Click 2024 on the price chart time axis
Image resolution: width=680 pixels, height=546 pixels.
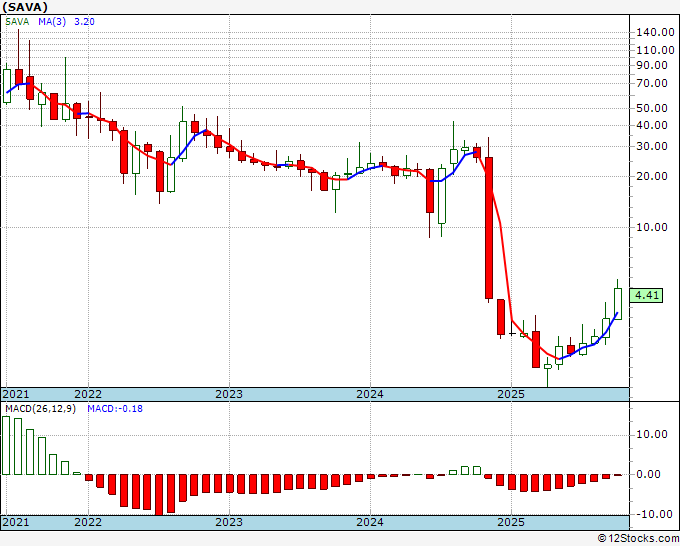coord(370,394)
